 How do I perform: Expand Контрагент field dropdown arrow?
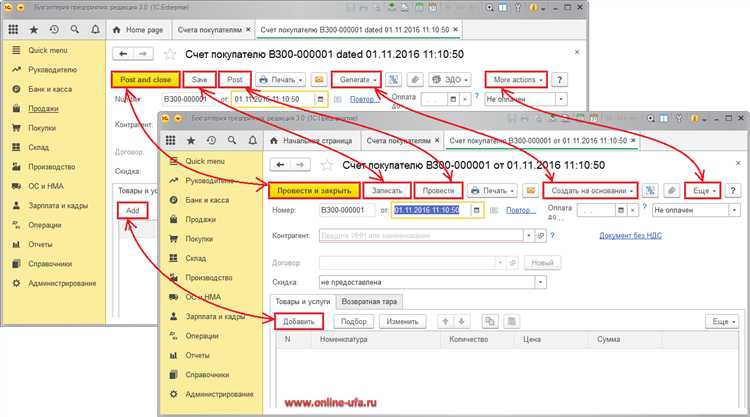tap(529, 236)
